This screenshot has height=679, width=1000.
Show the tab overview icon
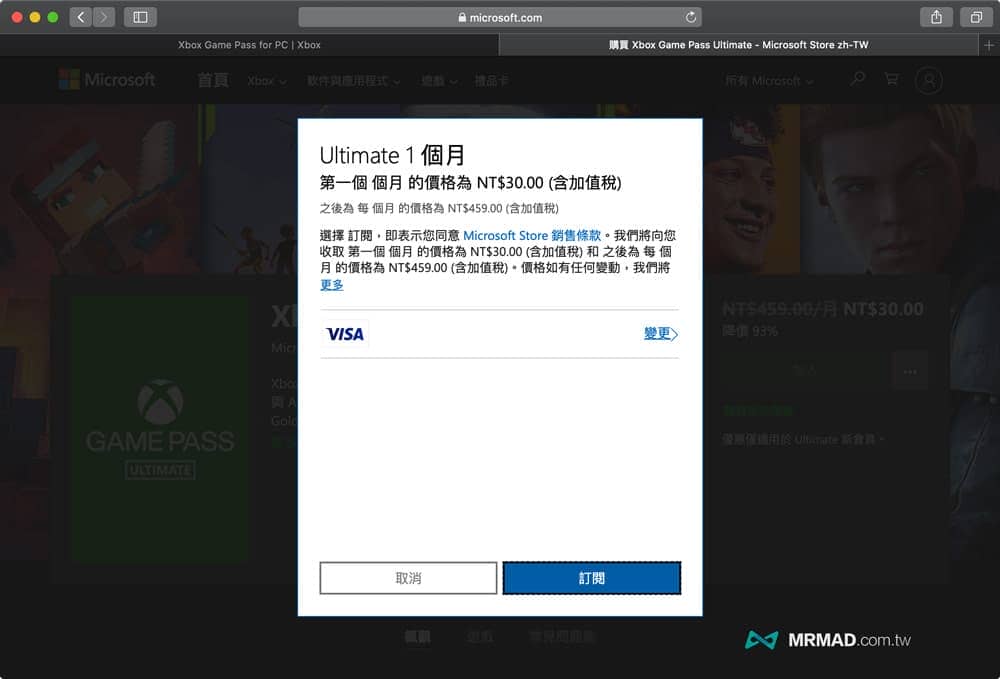tap(976, 17)
